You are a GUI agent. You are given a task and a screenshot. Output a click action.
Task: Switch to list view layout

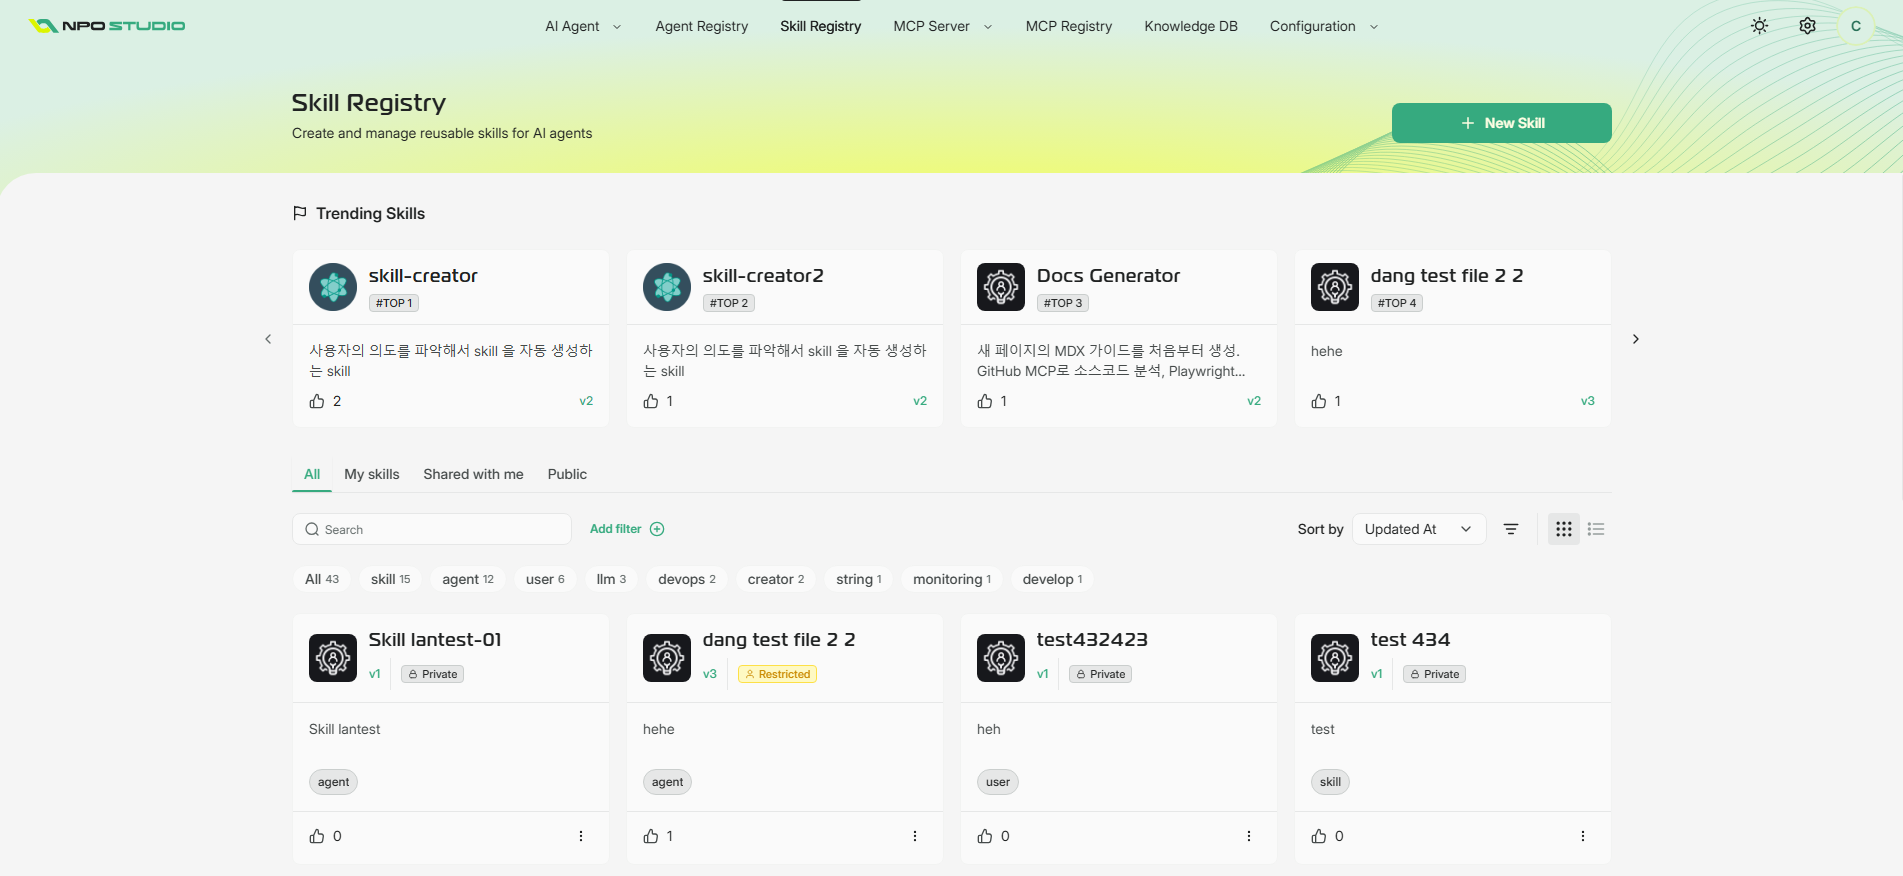click(x=1596, y=529)
